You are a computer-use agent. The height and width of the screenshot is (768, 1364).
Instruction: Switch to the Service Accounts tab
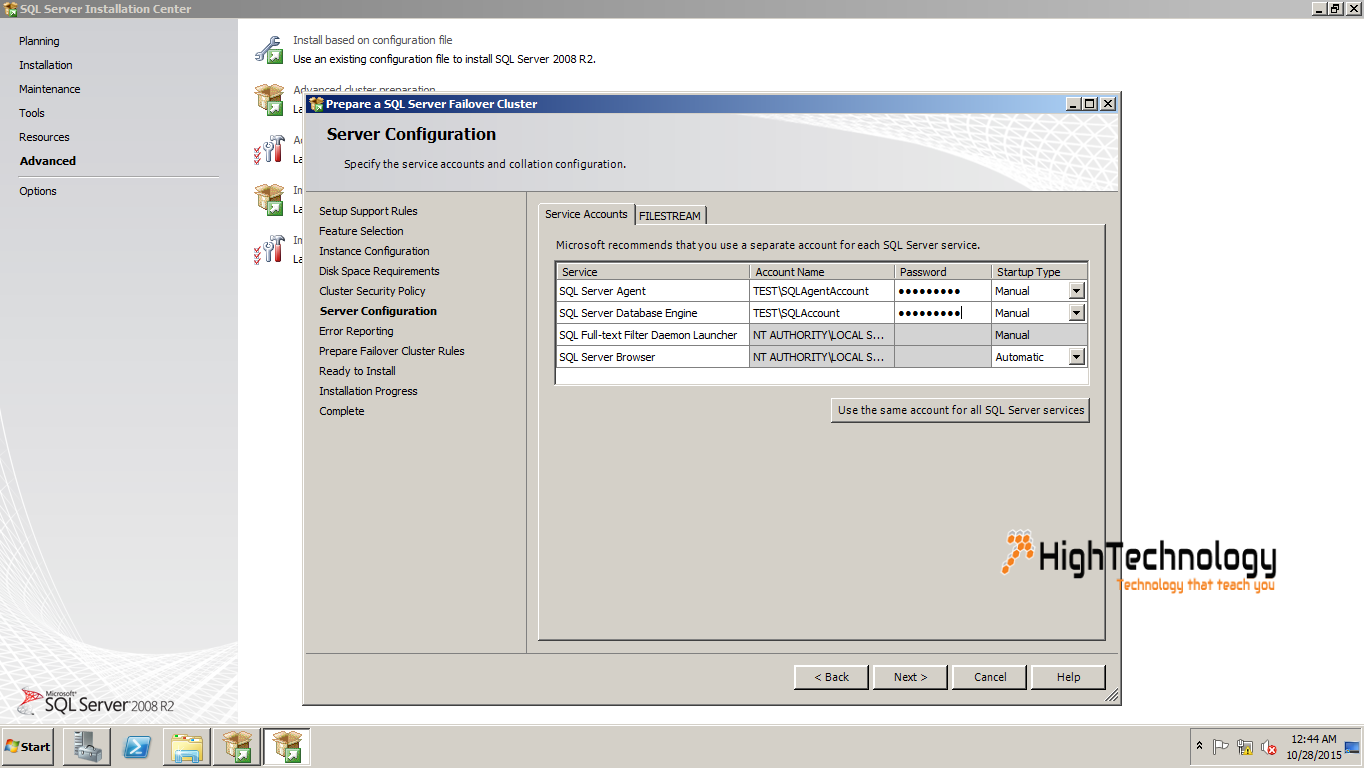(586, 214)
